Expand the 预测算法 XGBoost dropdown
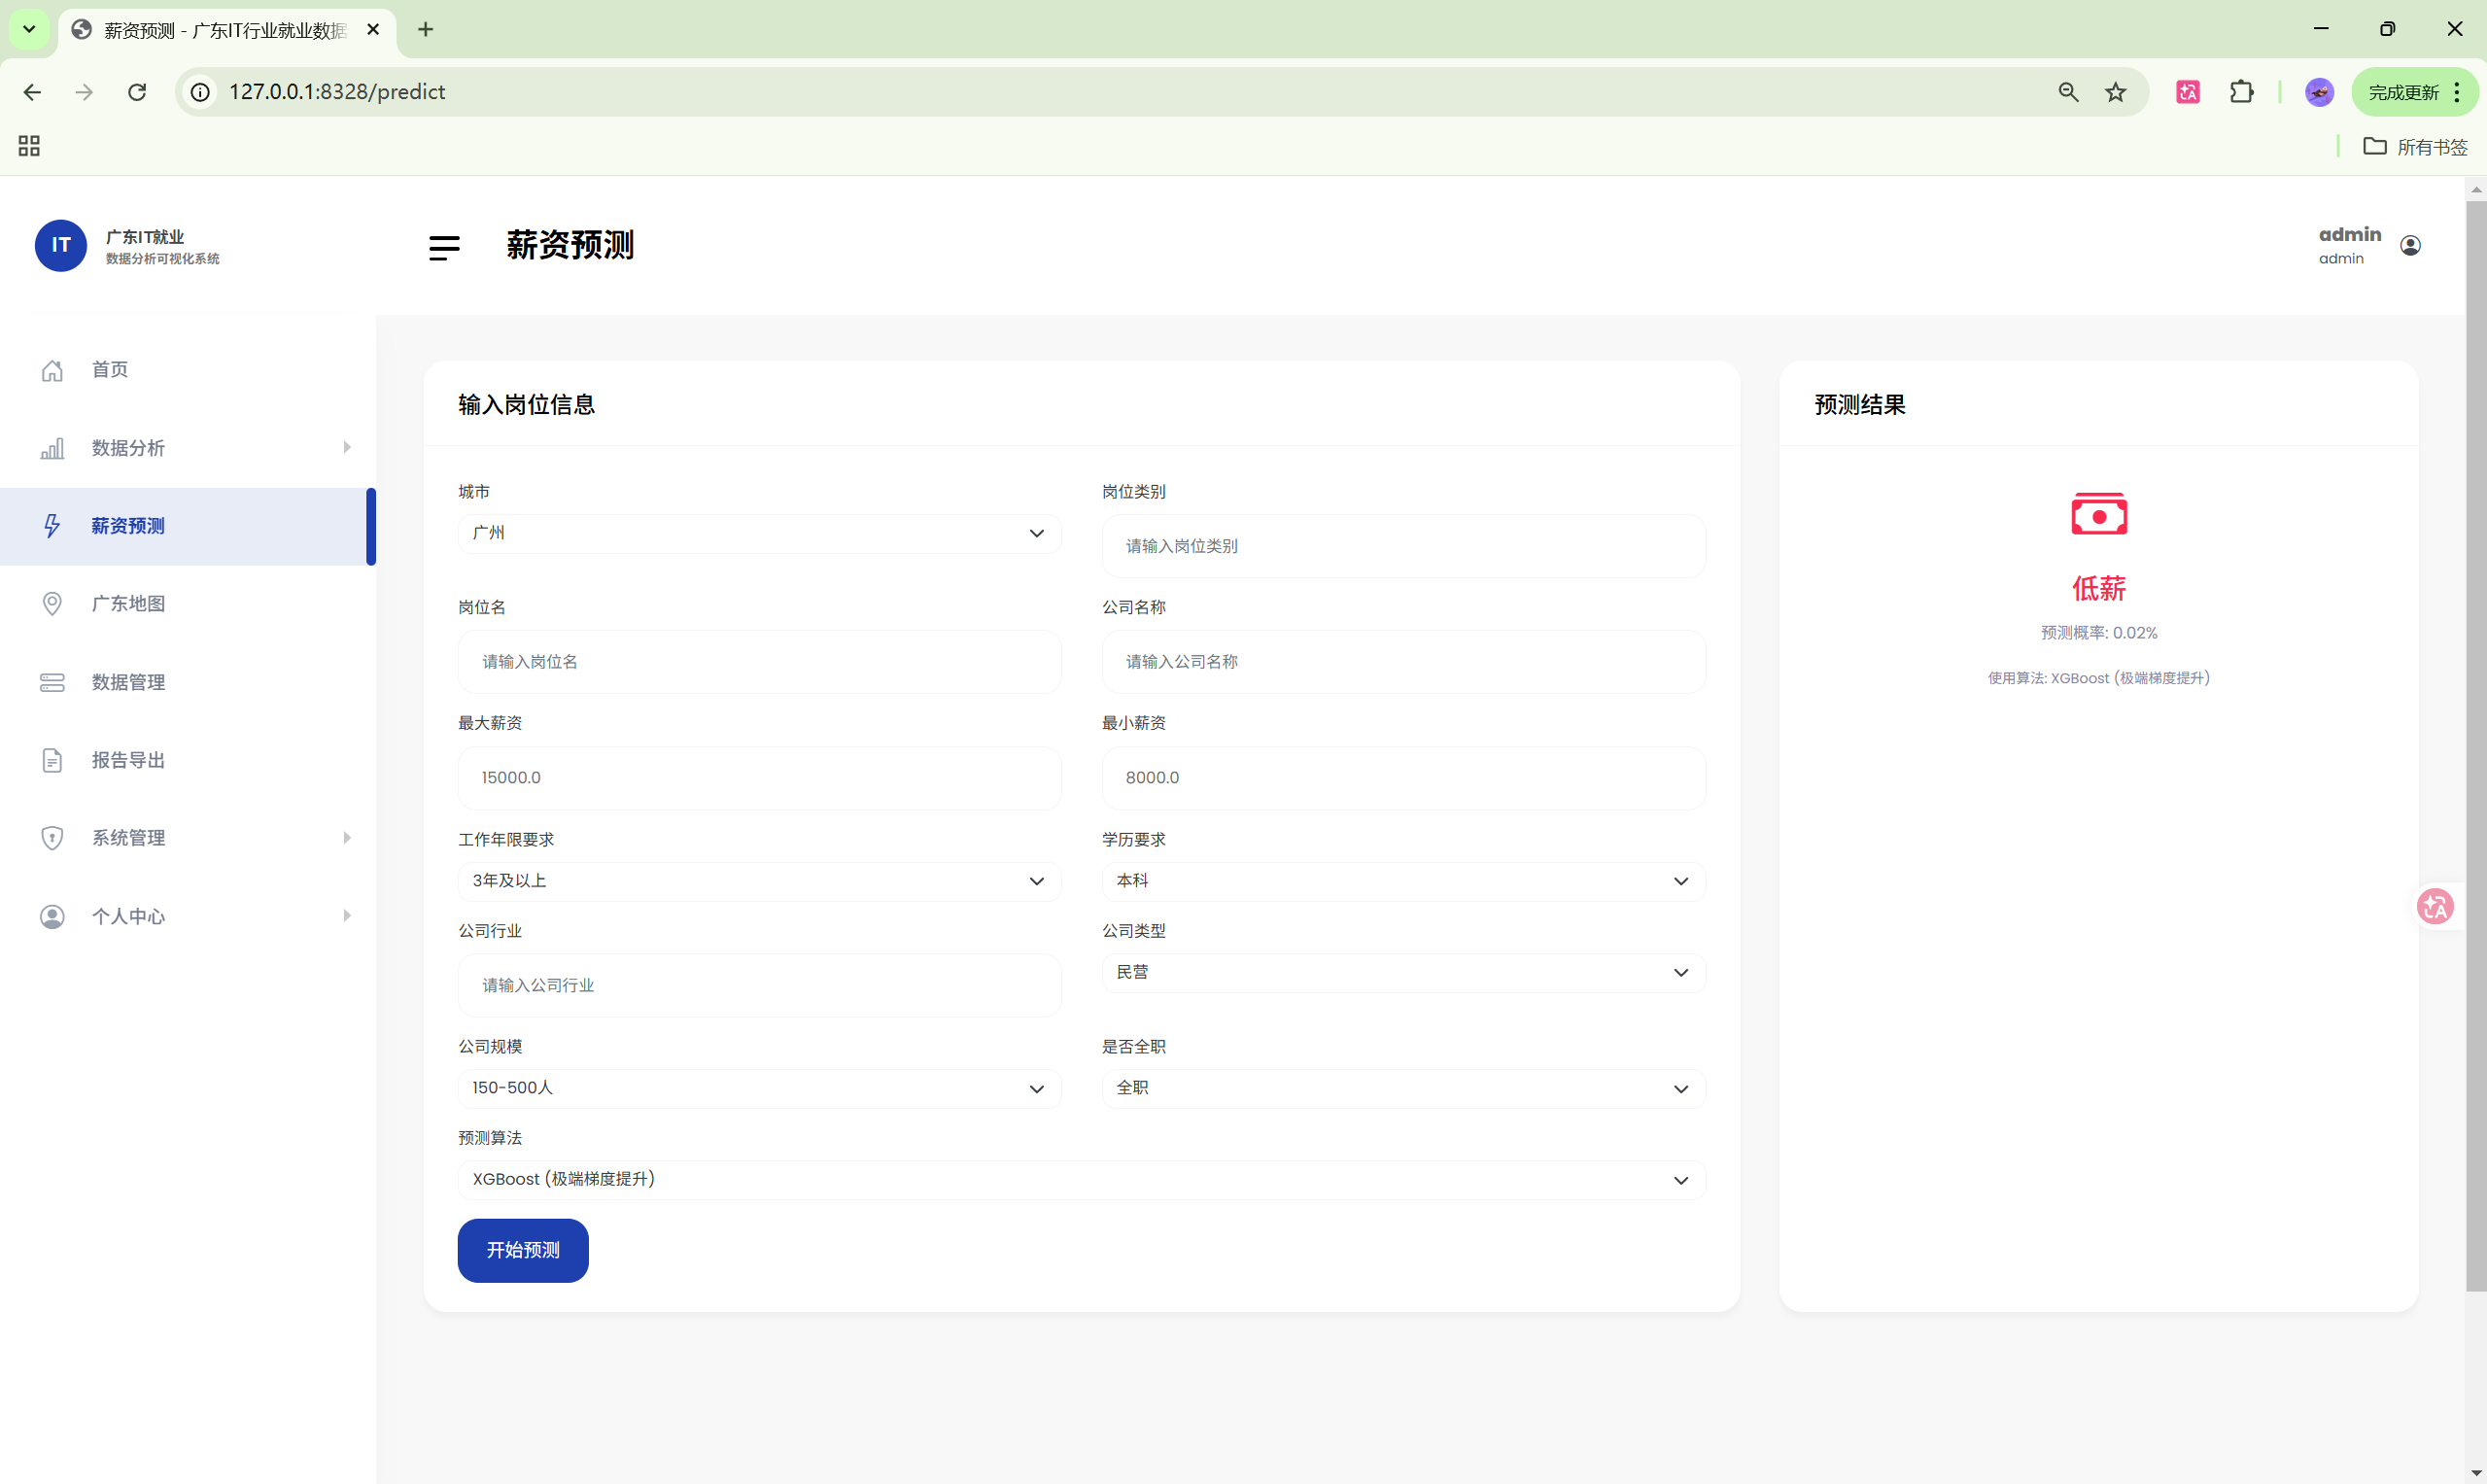 pos(1079,1179)
